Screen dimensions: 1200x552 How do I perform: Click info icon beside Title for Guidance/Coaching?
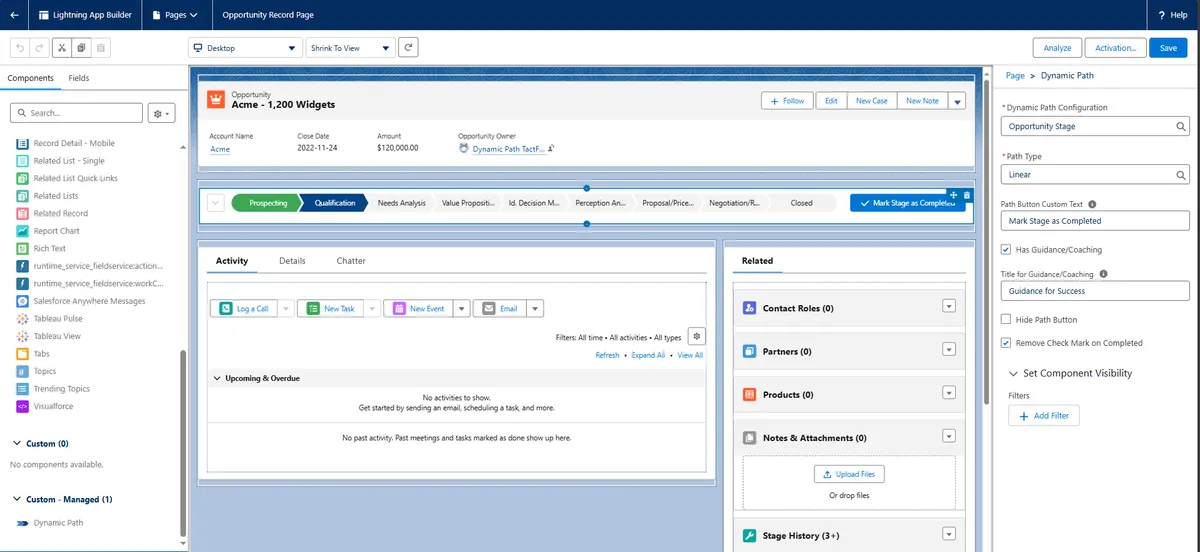tap(1103, 273)
